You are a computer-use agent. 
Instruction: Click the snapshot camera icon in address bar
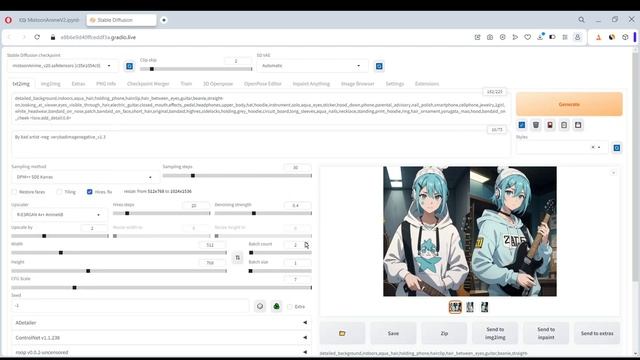[x=490, y=37]
